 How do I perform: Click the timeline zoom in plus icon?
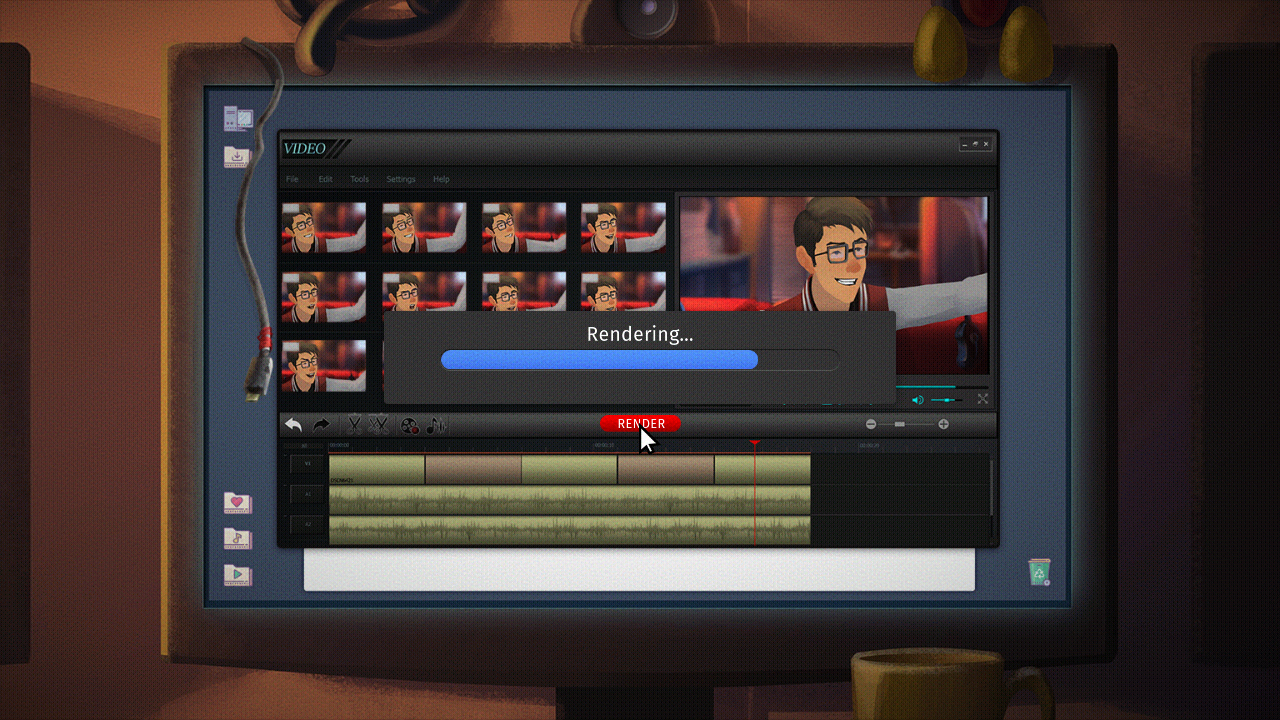click(943, 424)
